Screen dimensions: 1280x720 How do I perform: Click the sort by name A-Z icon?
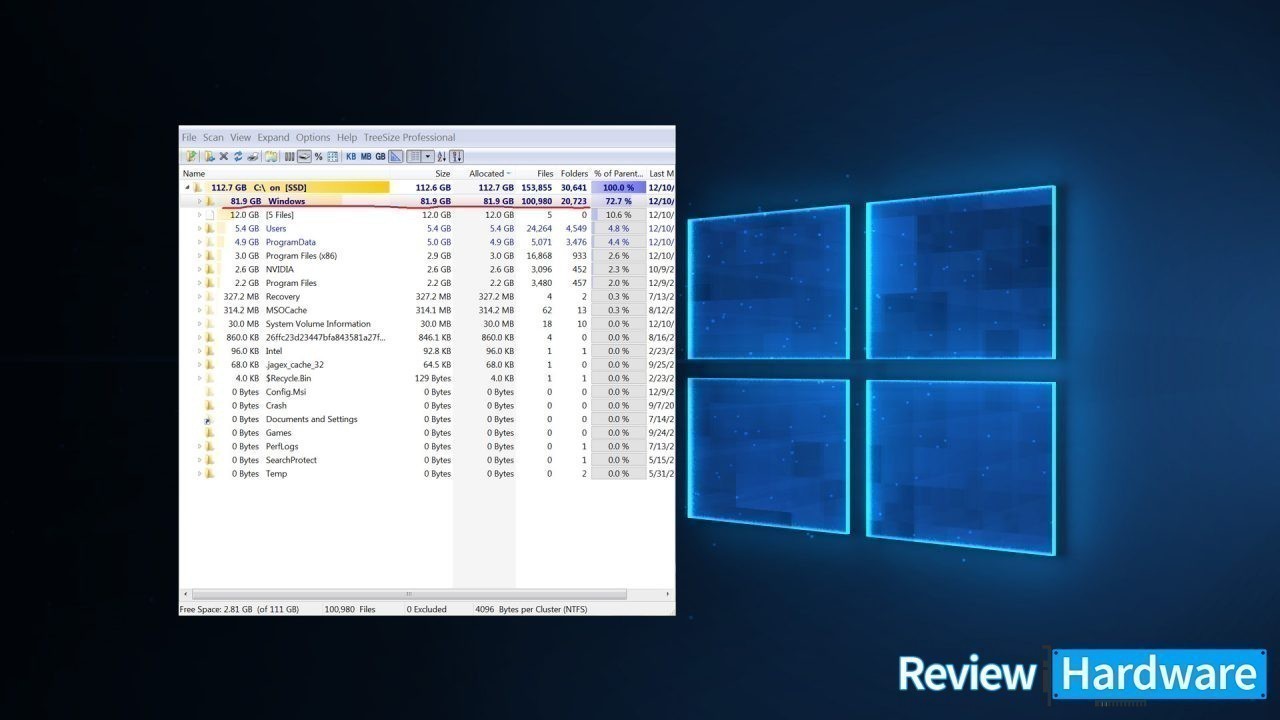click(442, 156)
